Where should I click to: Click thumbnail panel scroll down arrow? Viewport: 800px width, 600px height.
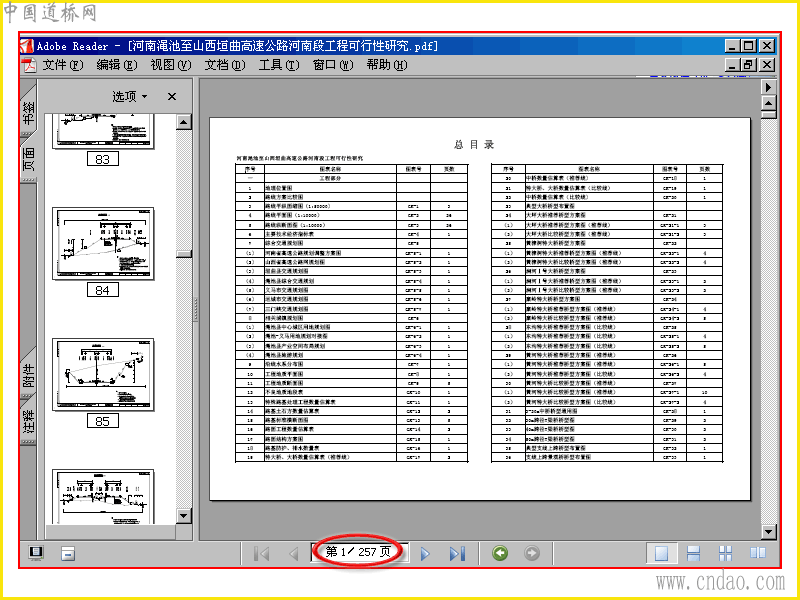point(184,516)
